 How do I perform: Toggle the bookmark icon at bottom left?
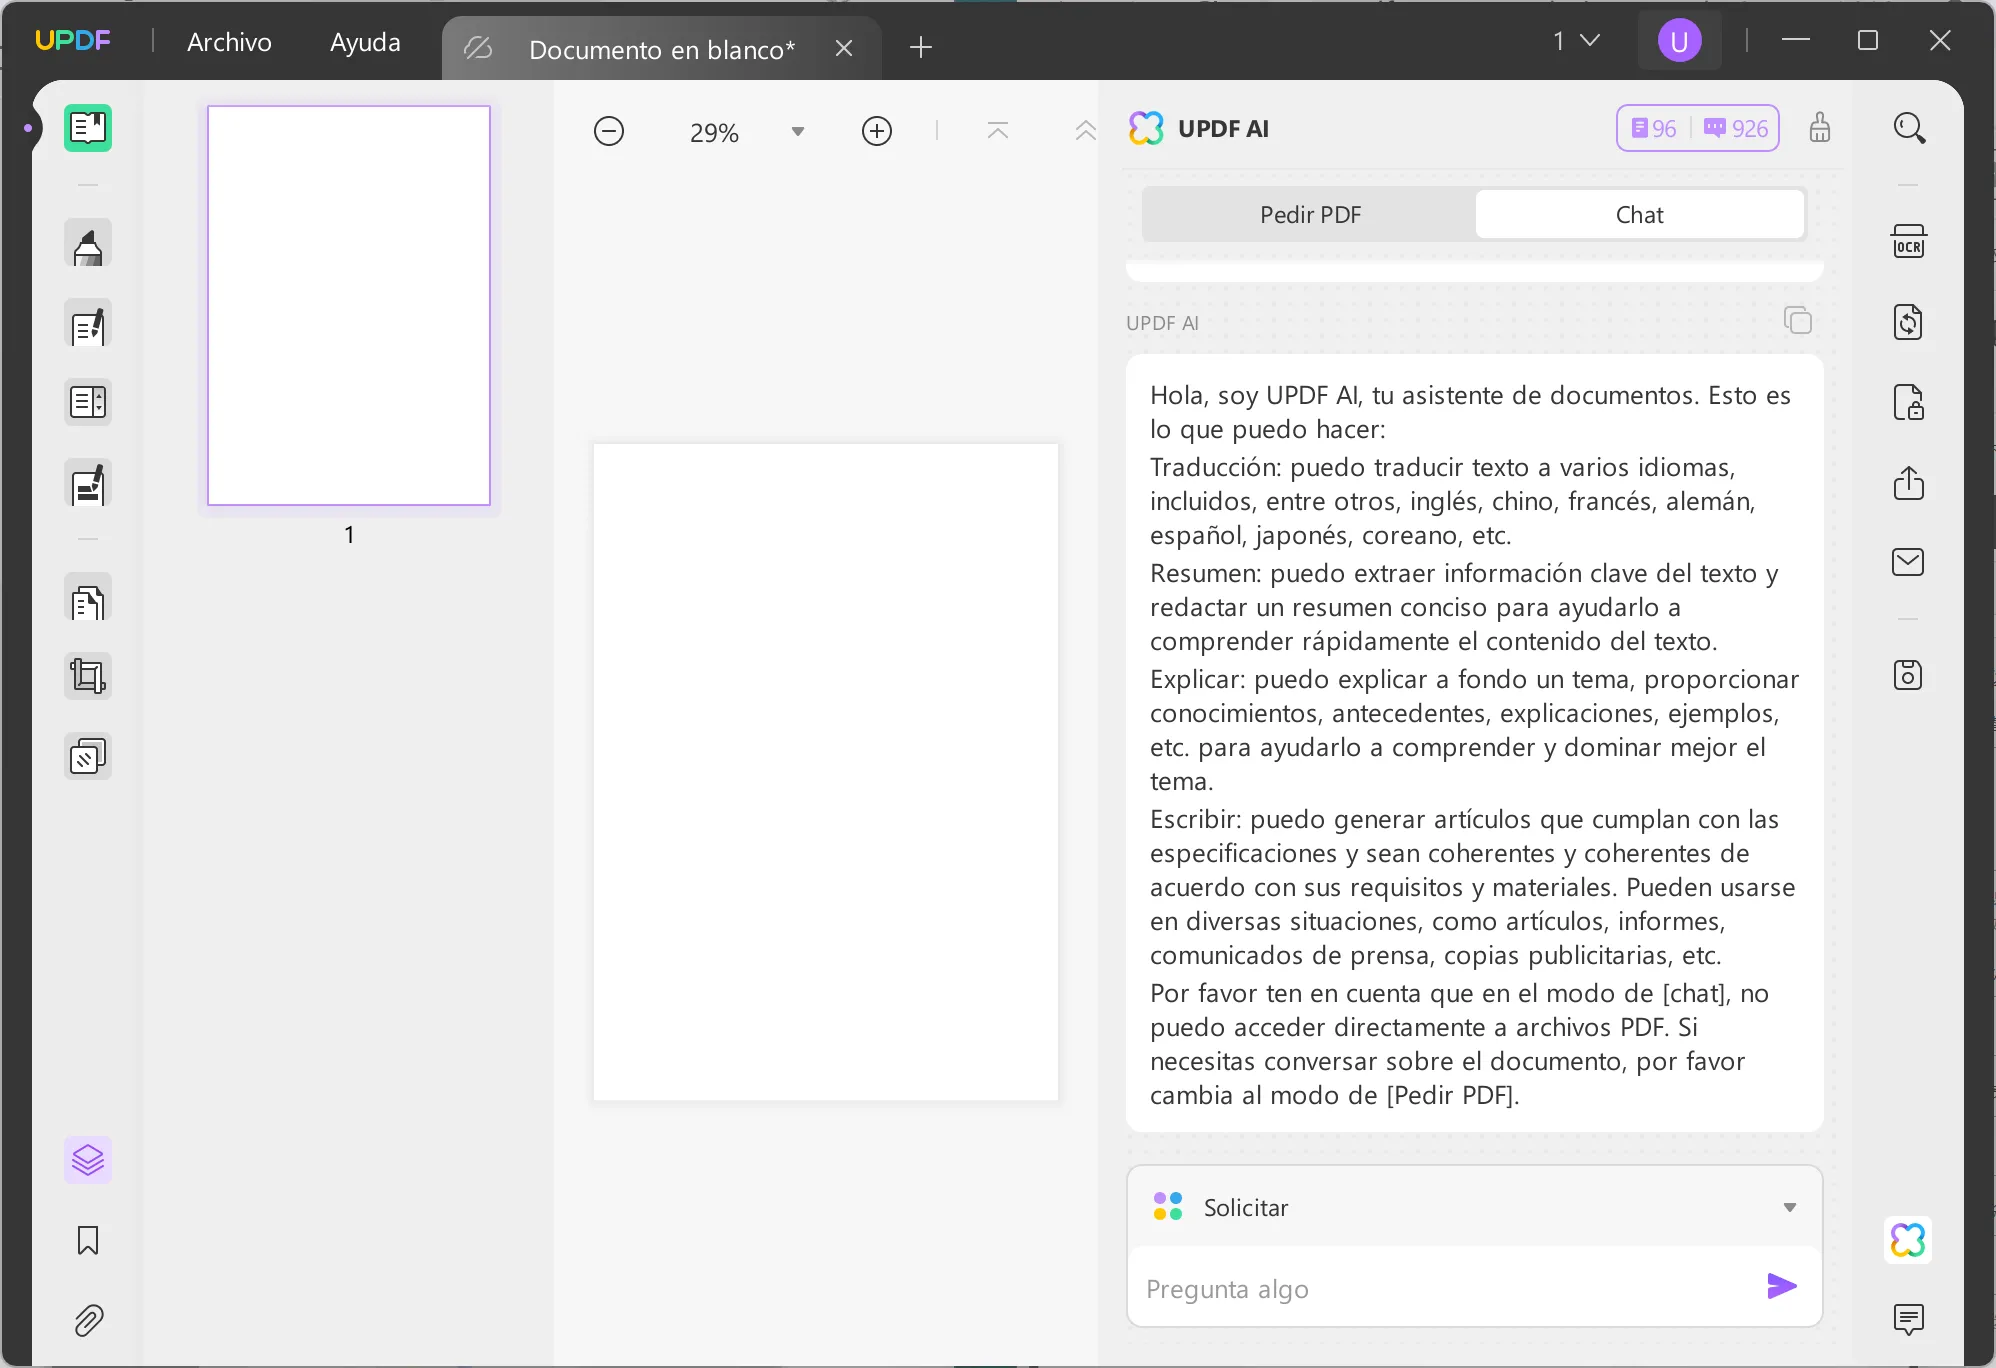pos(86,1241)
